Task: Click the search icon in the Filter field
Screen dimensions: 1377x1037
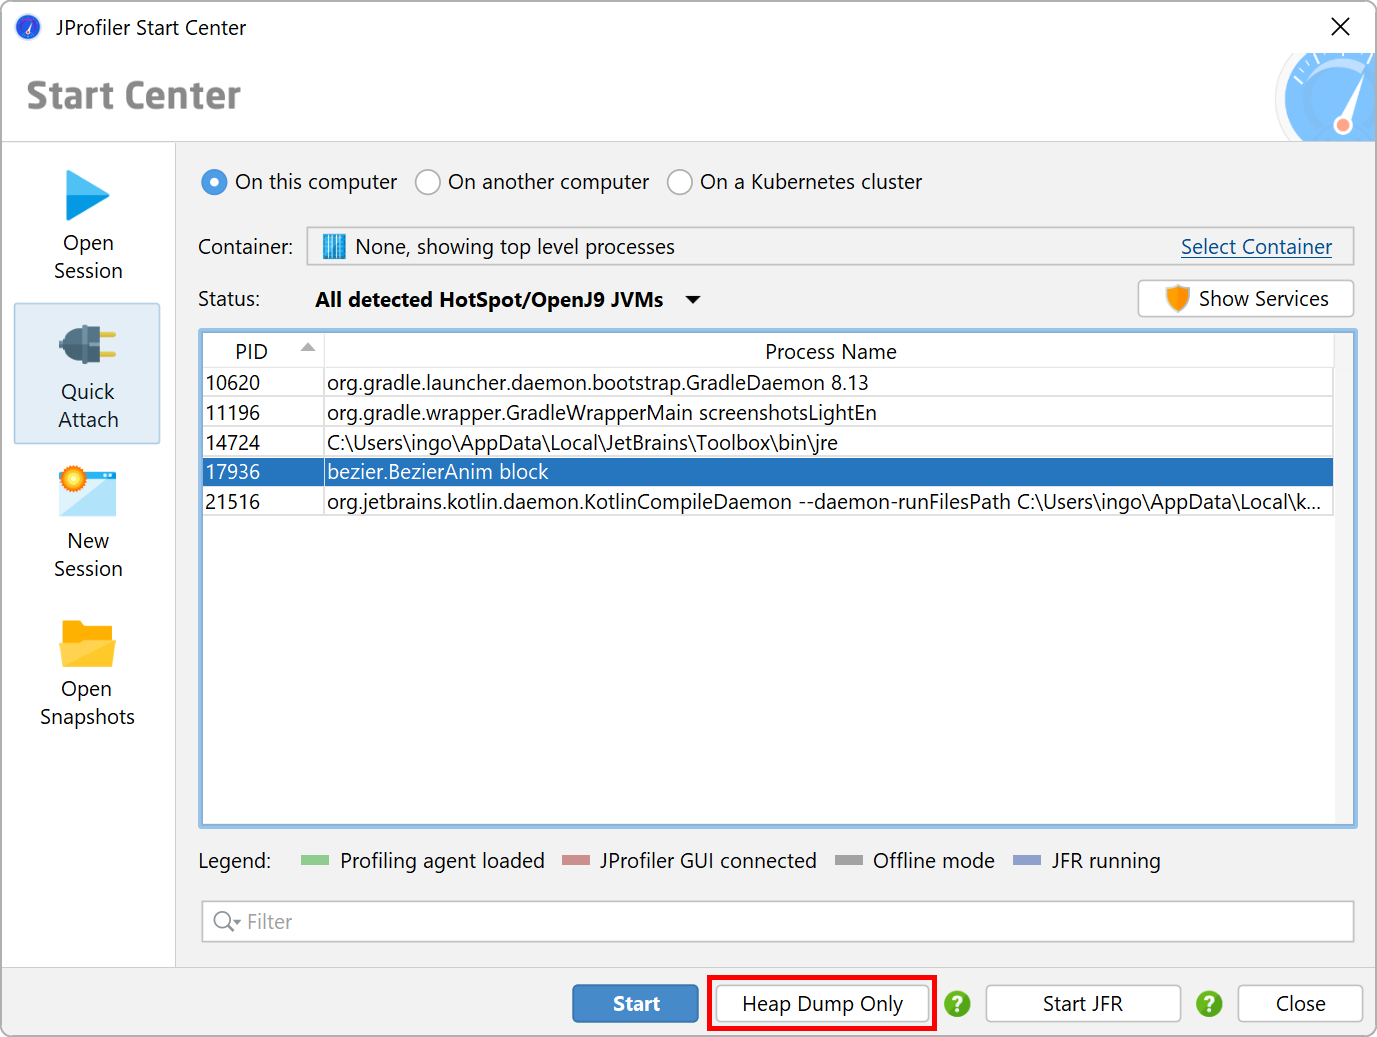Action: pos(226,921)
